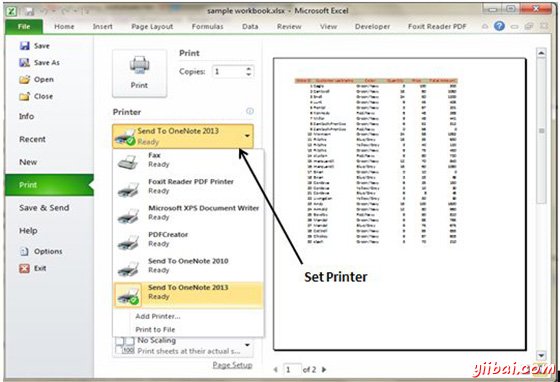Choose Add Printer... option
Screen dimensions: 560x382
click(158, 316)
